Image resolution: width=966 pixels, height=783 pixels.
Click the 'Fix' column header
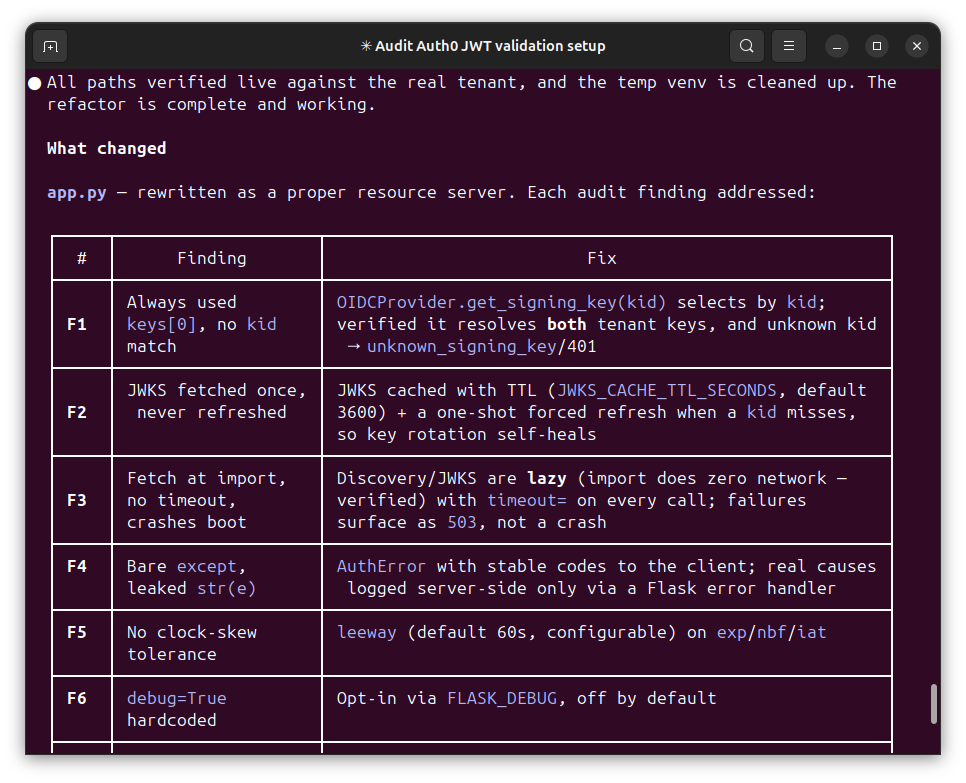601,258
